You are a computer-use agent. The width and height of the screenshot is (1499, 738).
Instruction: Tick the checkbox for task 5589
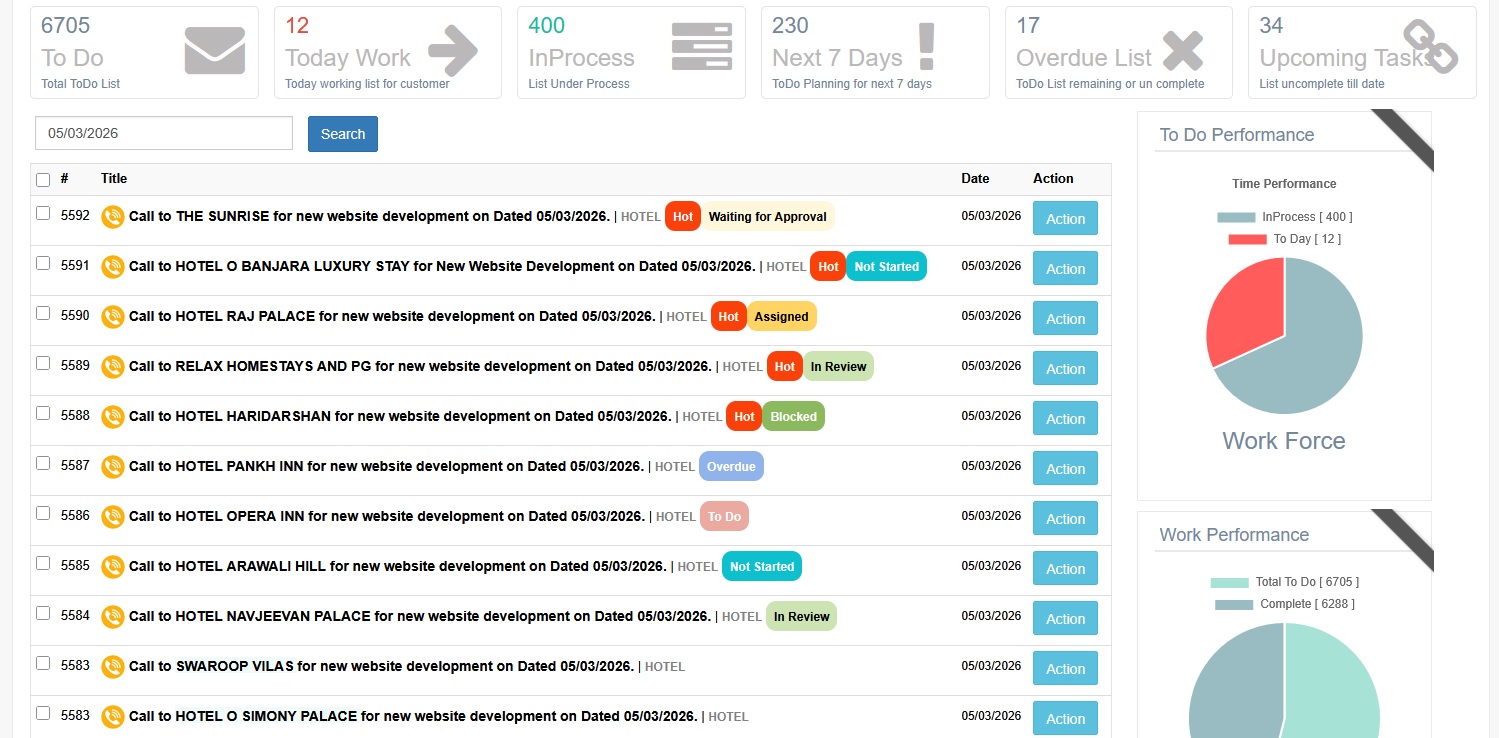(43, 363)
